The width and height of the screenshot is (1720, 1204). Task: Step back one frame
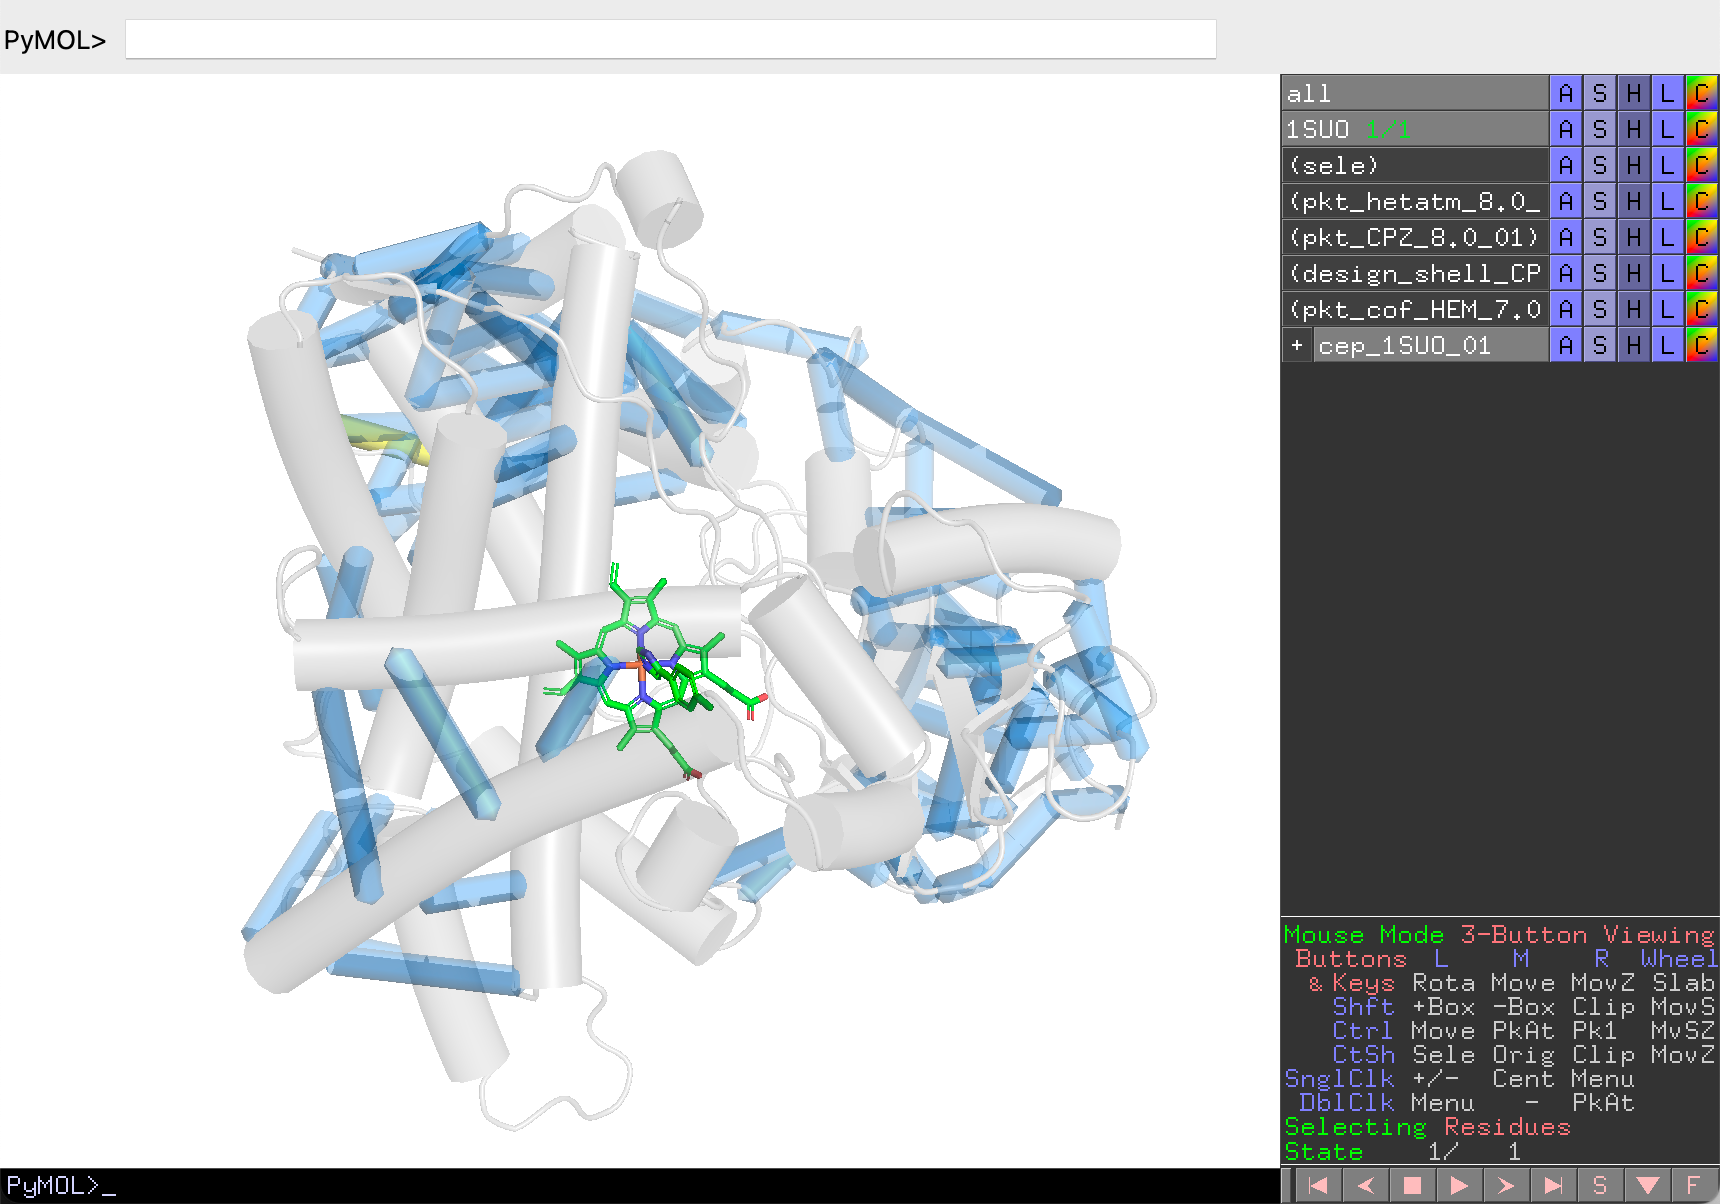pyautogui.click(x=1366, y=1186)
